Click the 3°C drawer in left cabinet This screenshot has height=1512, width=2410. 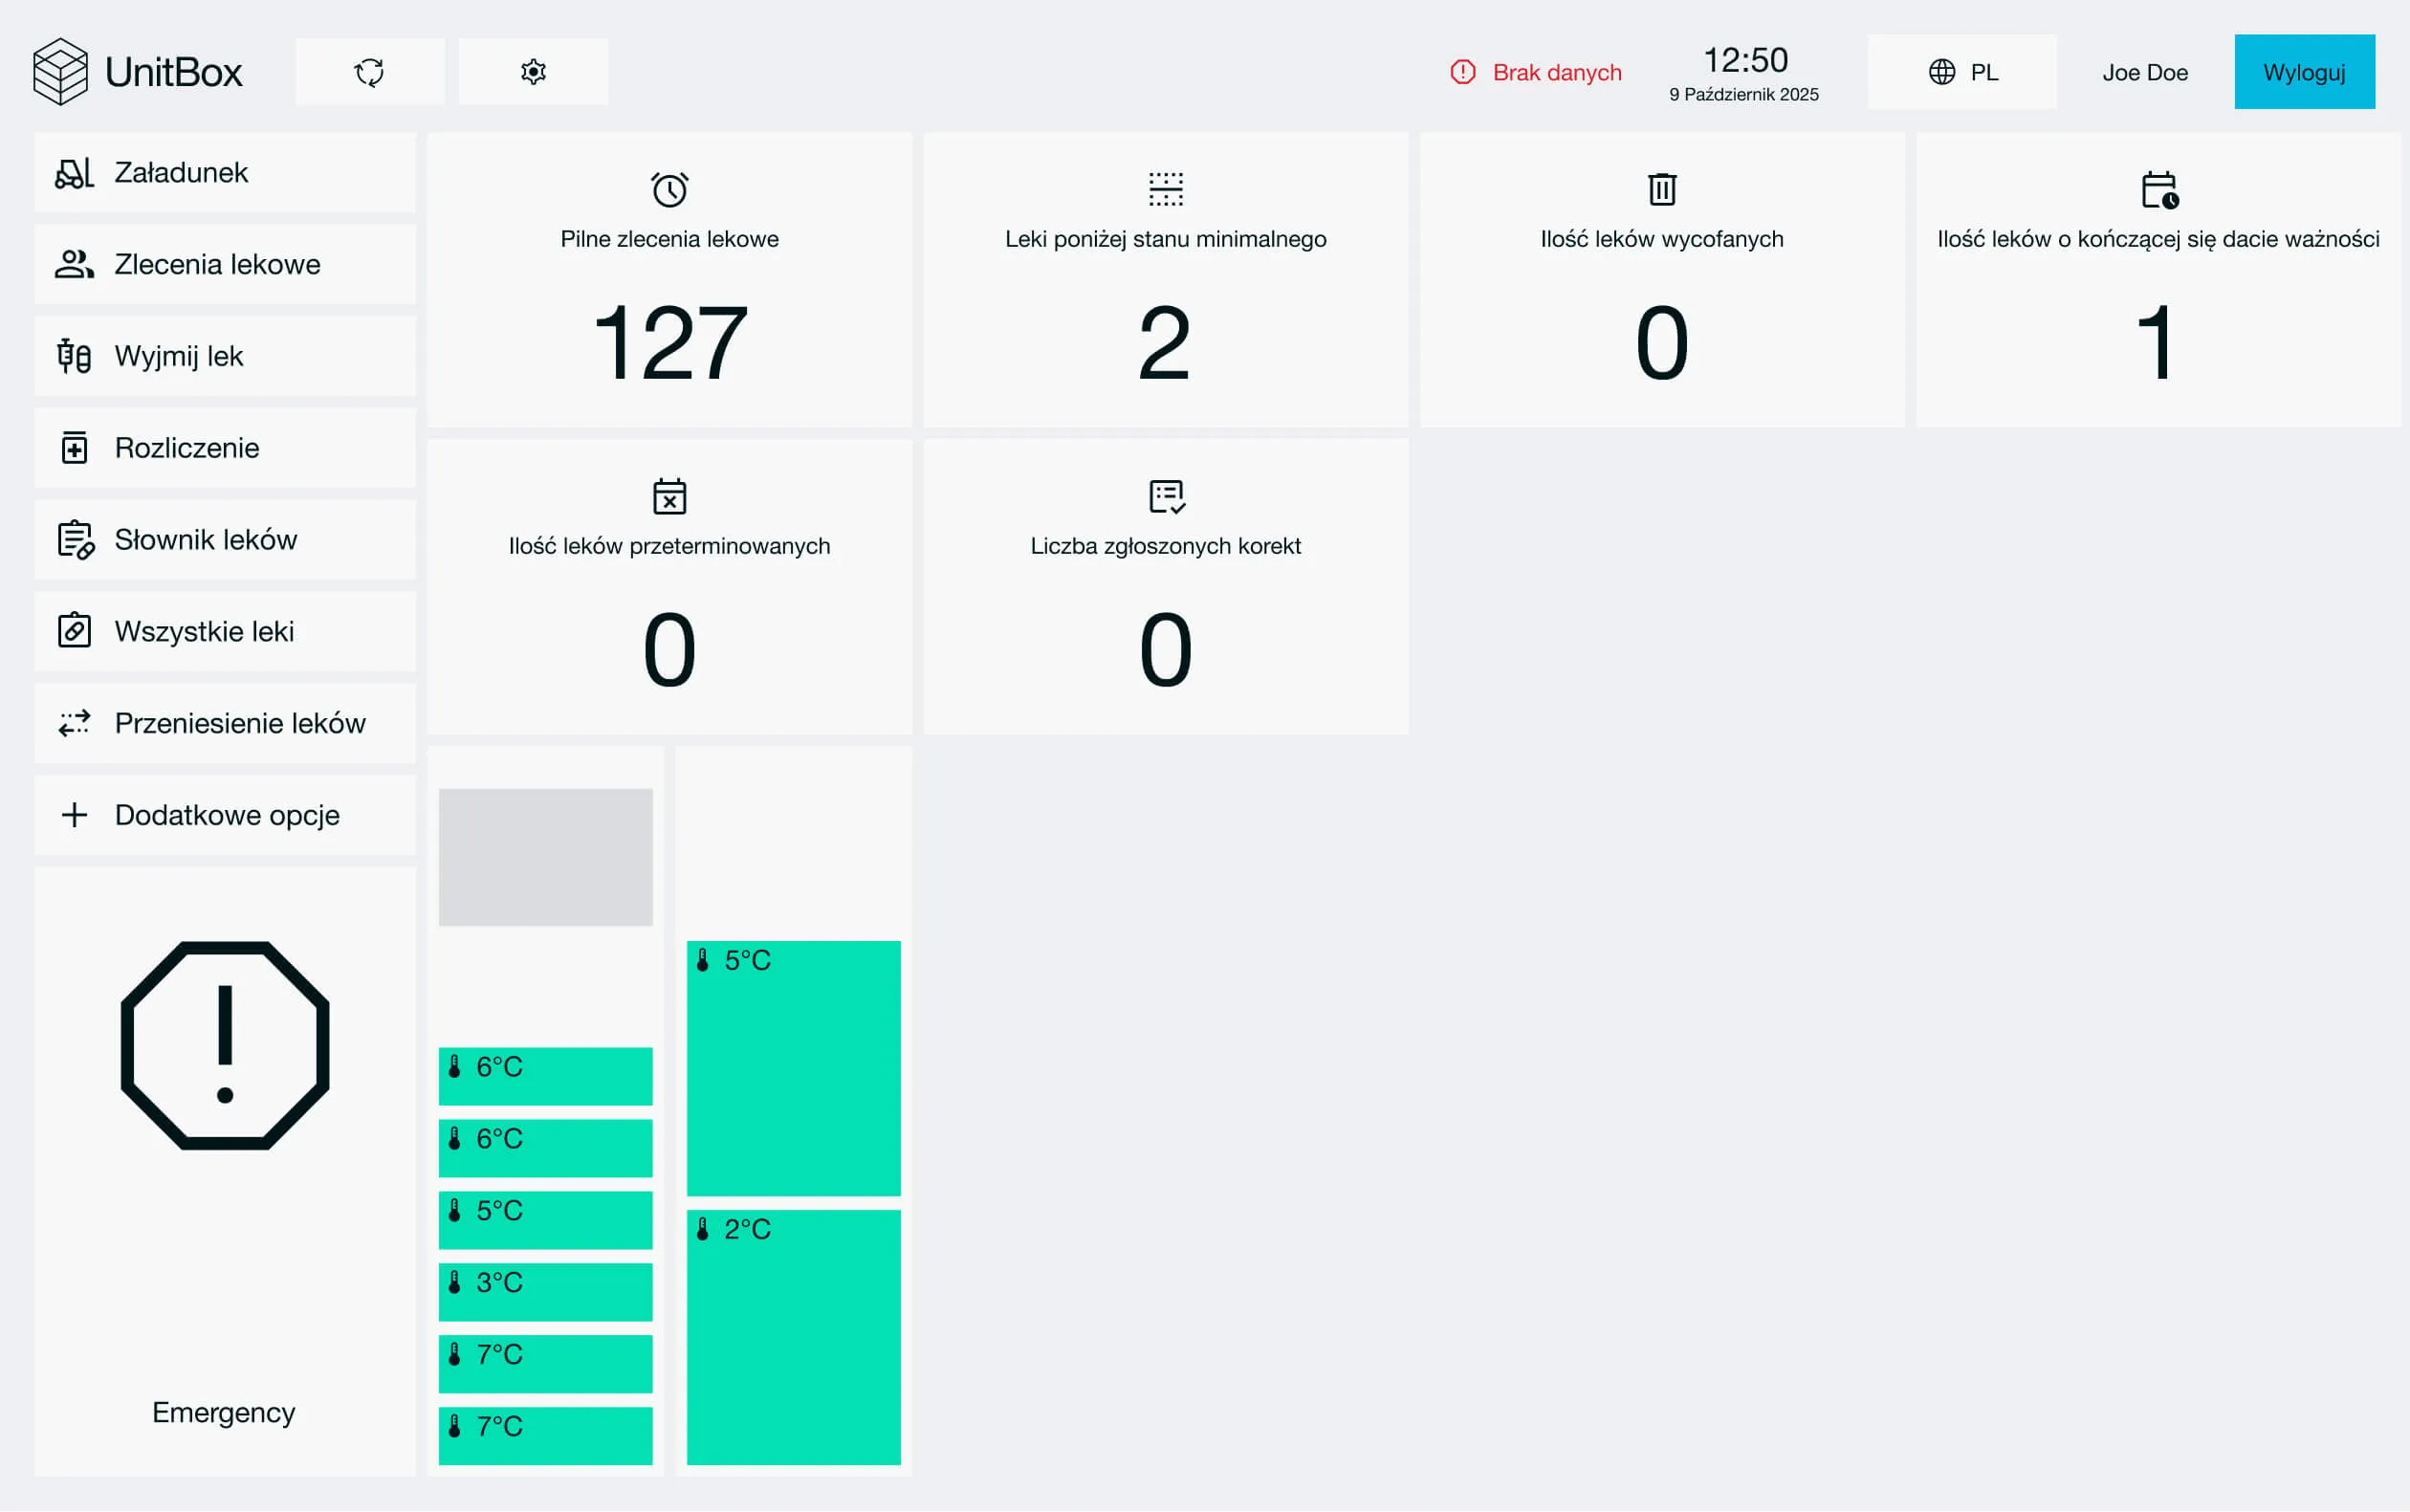[x=545, y=1291]
